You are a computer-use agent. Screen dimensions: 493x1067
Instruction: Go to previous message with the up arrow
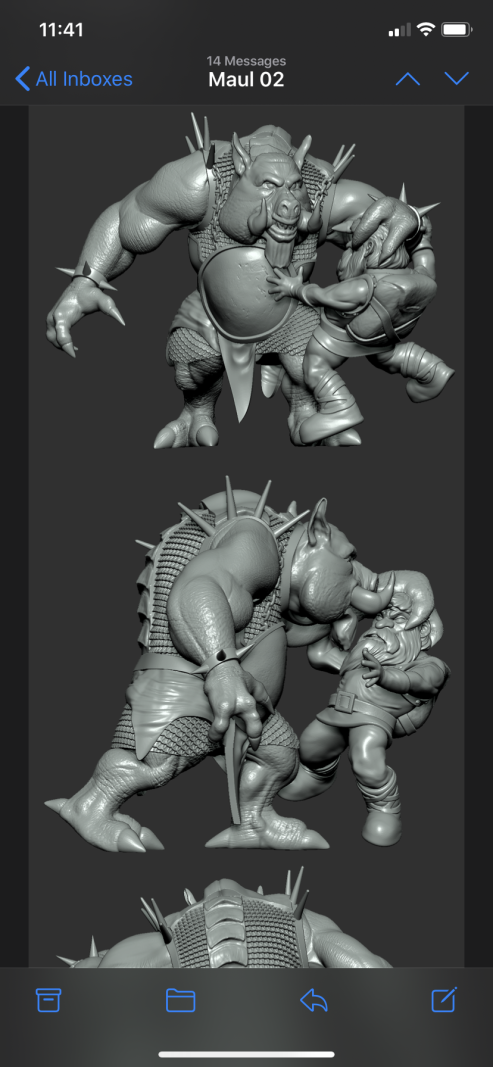coord(407,79)
